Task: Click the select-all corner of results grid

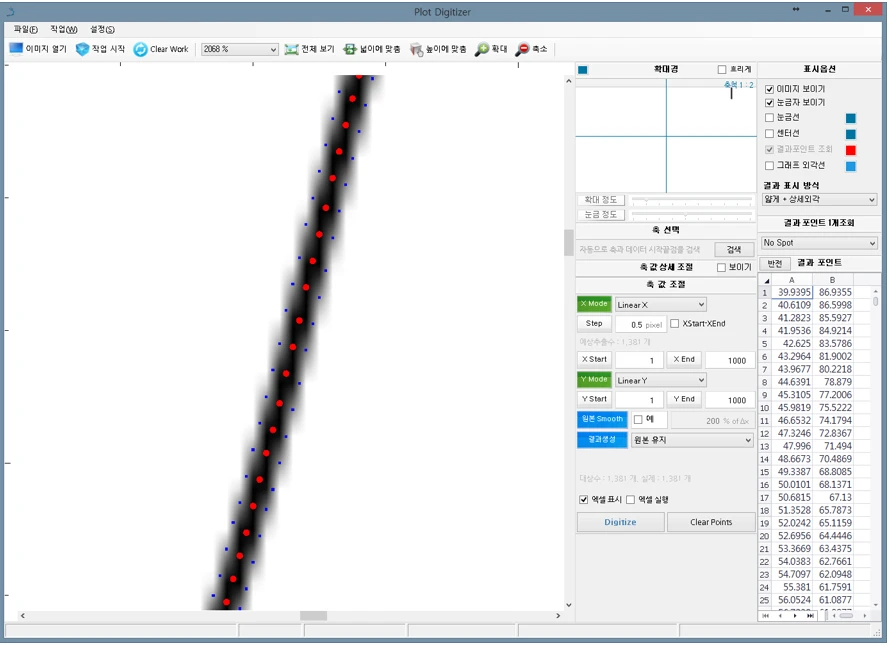Action: pos(765,280)
